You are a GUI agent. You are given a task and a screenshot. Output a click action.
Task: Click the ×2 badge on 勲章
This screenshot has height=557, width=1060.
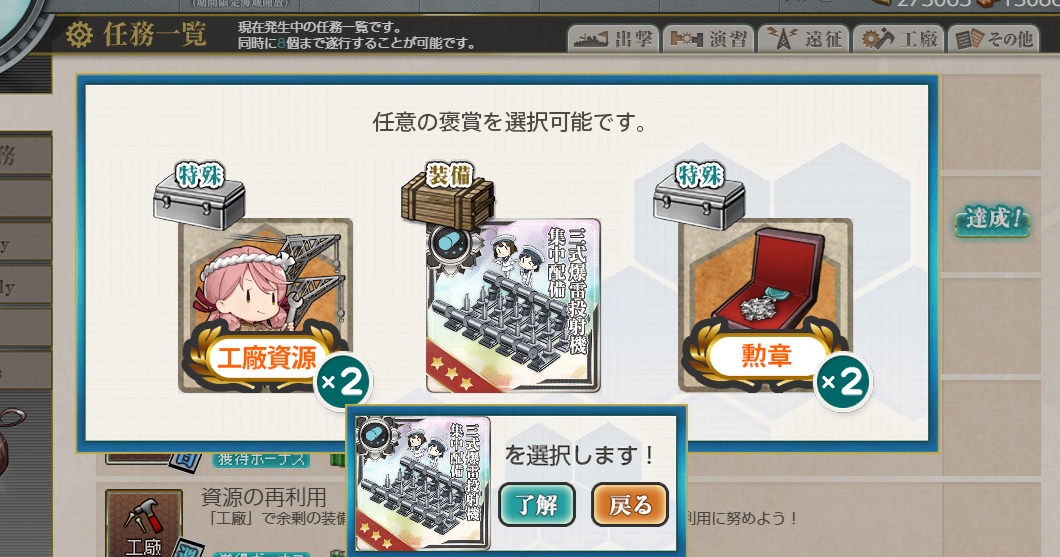[843, 383]
